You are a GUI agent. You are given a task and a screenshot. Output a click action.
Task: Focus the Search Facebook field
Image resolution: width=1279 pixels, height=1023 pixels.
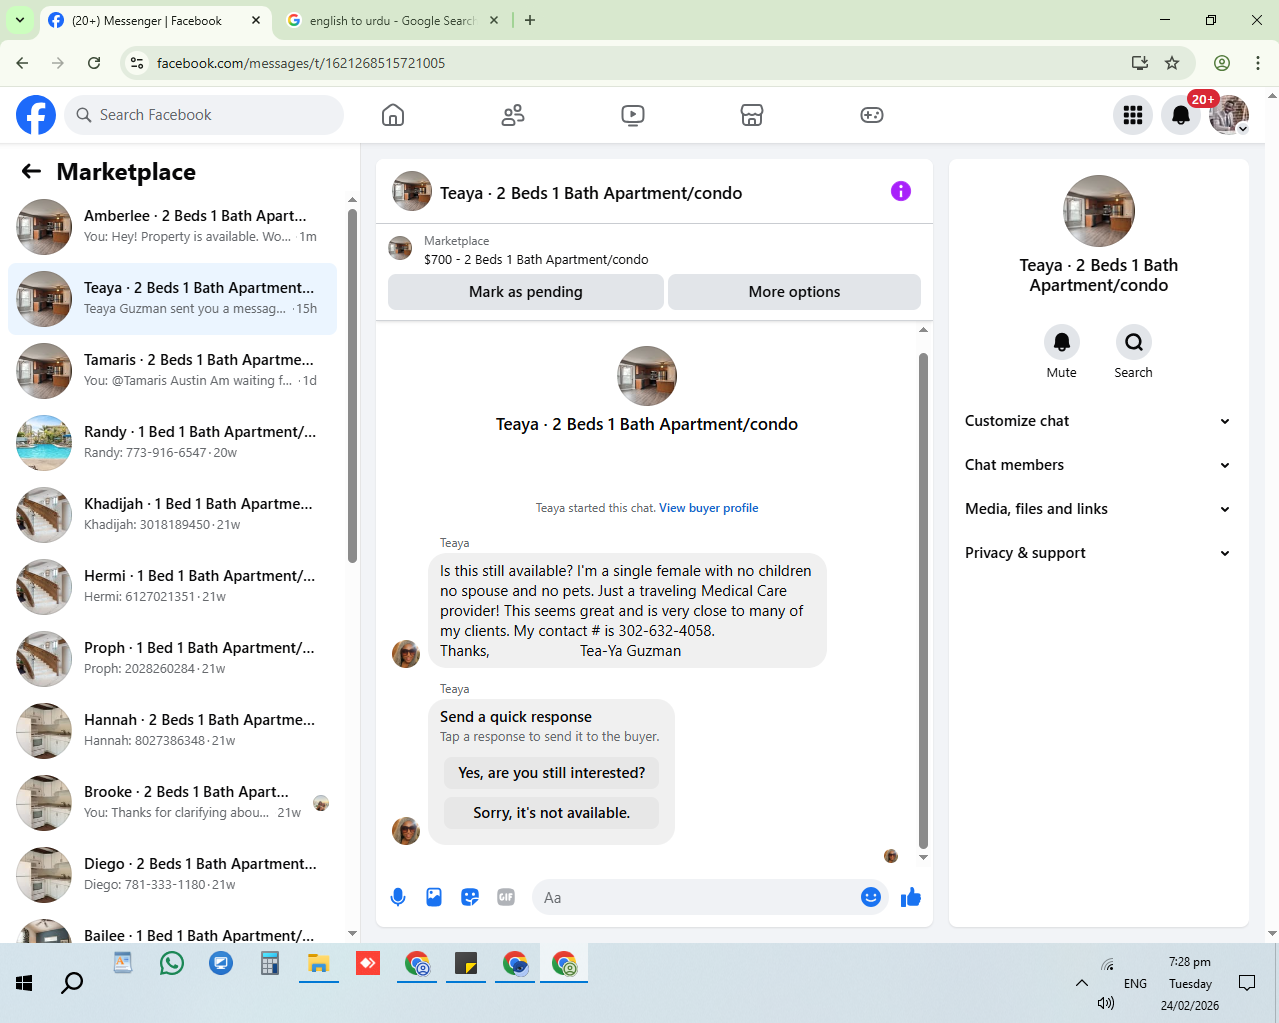204,115
